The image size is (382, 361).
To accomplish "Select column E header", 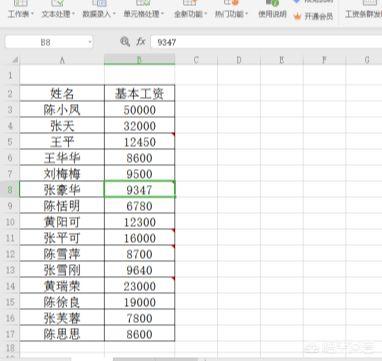I will pyautogui.click(x=282, y=60).
